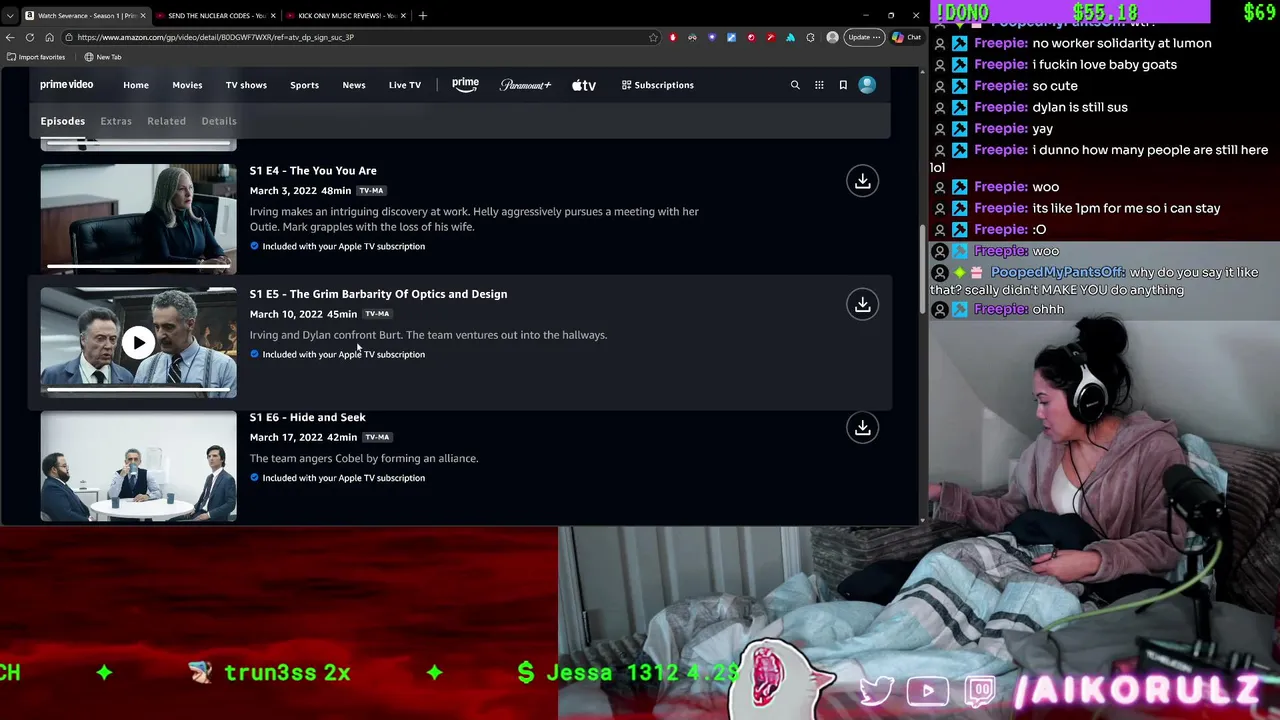Click the Twitch icon in stream overlay

(980, 691)
